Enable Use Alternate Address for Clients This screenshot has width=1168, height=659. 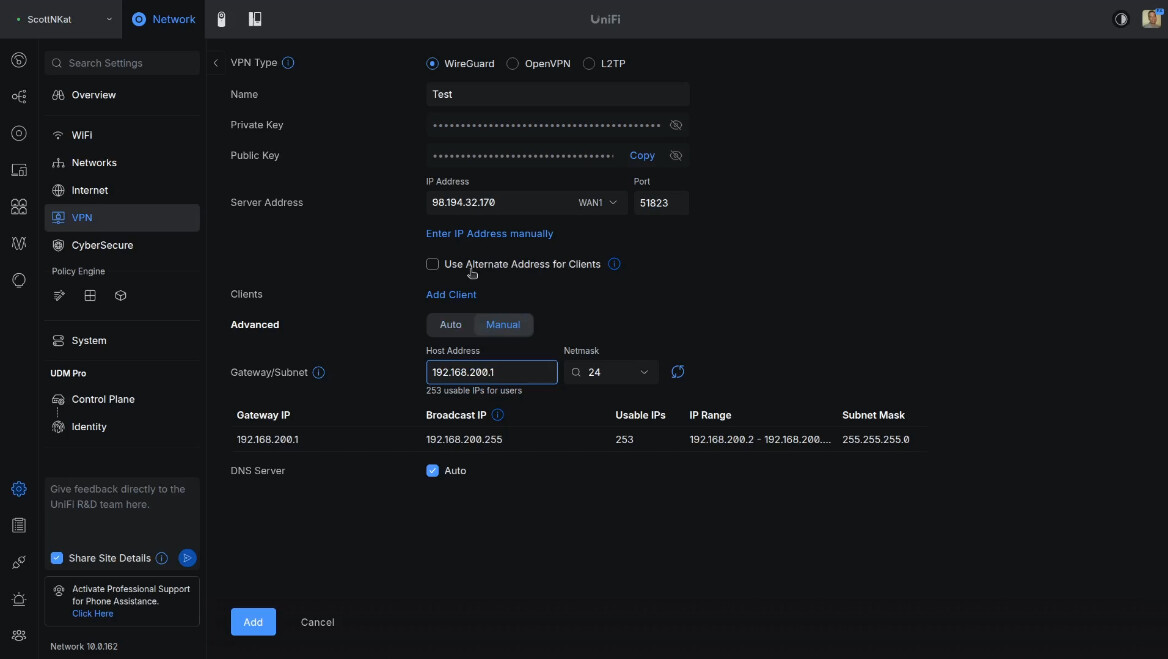coord(433,264)
